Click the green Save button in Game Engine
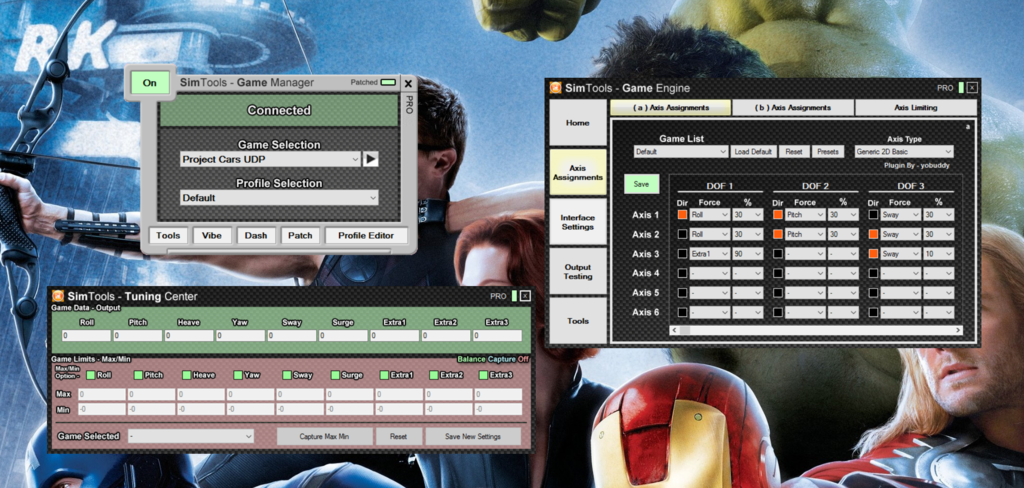The width and height of the screenshot is (1024, 488). pyautogui.click(x=641, y=184)
